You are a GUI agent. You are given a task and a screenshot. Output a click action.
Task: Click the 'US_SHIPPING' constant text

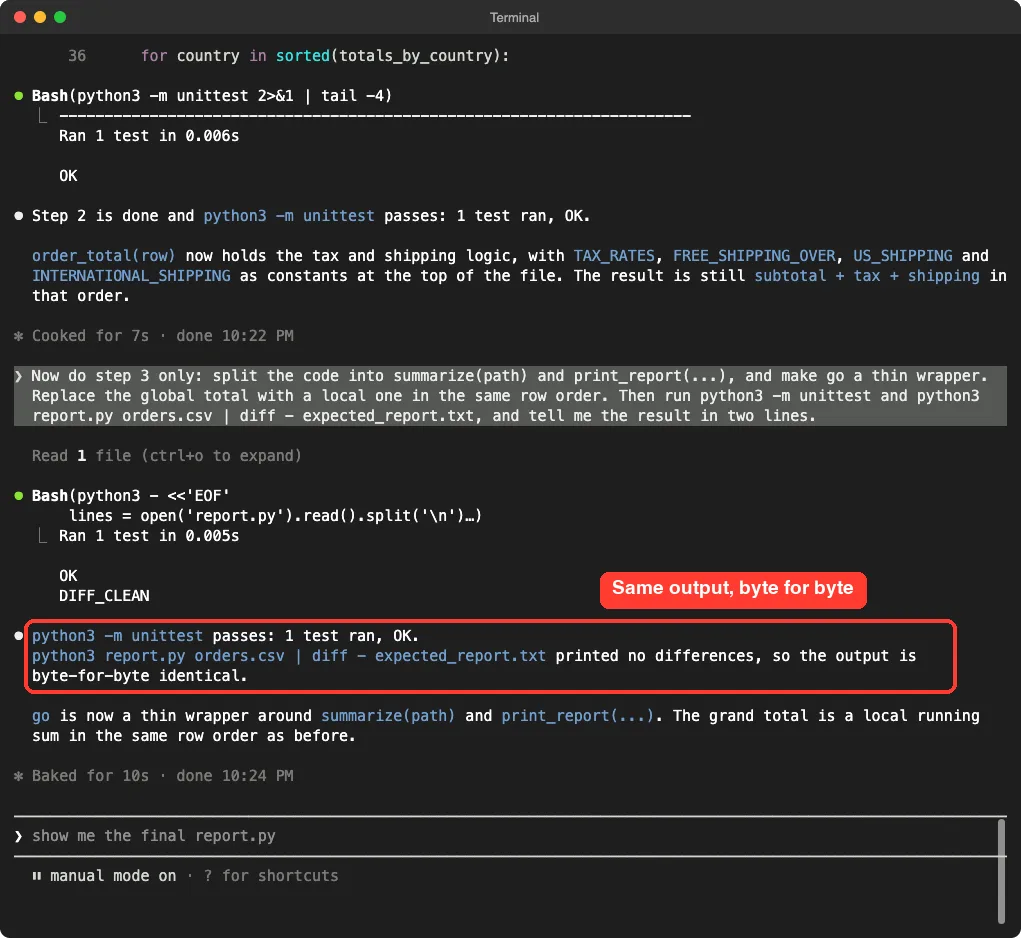coord(902,256)
